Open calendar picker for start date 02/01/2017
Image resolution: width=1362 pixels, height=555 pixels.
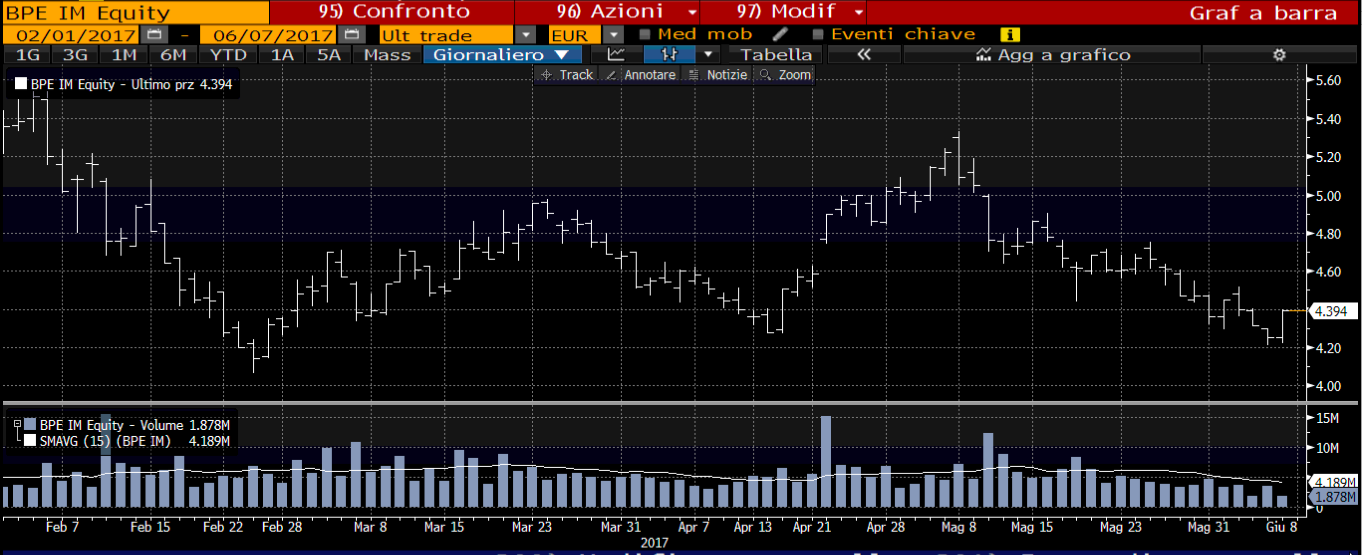click(153, 34)
